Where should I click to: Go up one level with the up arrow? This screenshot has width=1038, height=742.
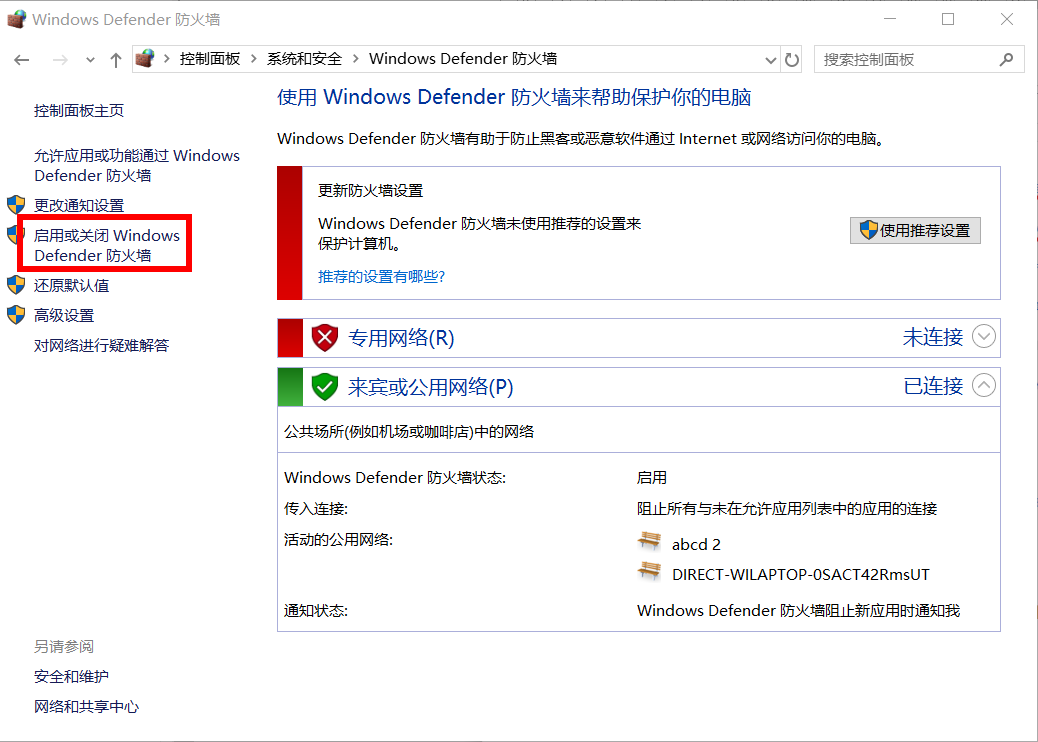[x=116, y=60]
